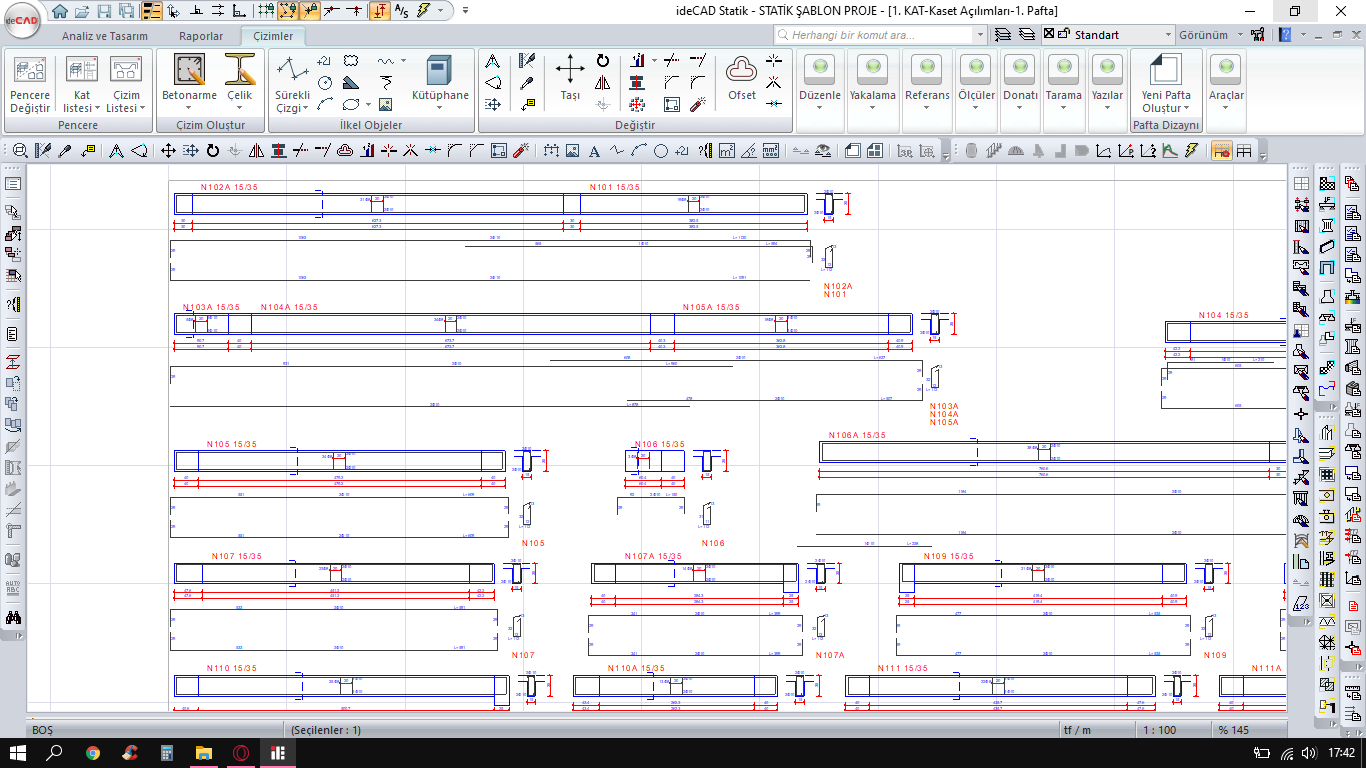Toggle the table grid button at toolbar end
This screenshot has height=768, width=1366.
tap(1244, 151)
